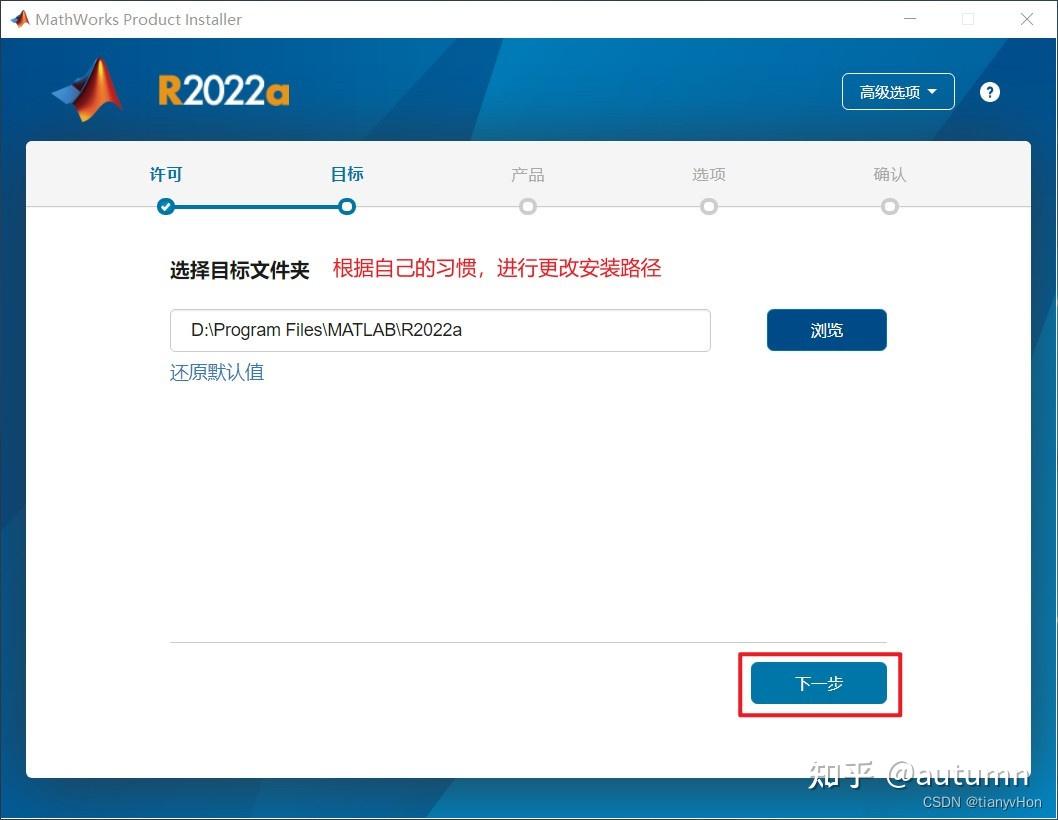Click the progress line between 许可 and 目标
This screenshot has width=1058, height=820.
pos(256,207)
